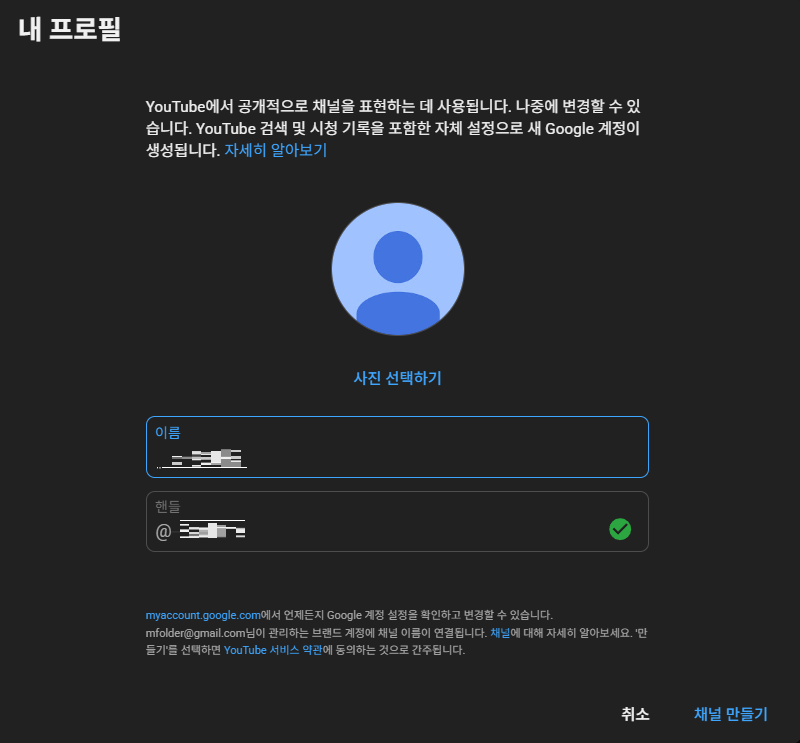Click the 채널 만들기 button
Viewport: 800px width, 743px height.
click(731, 714)
